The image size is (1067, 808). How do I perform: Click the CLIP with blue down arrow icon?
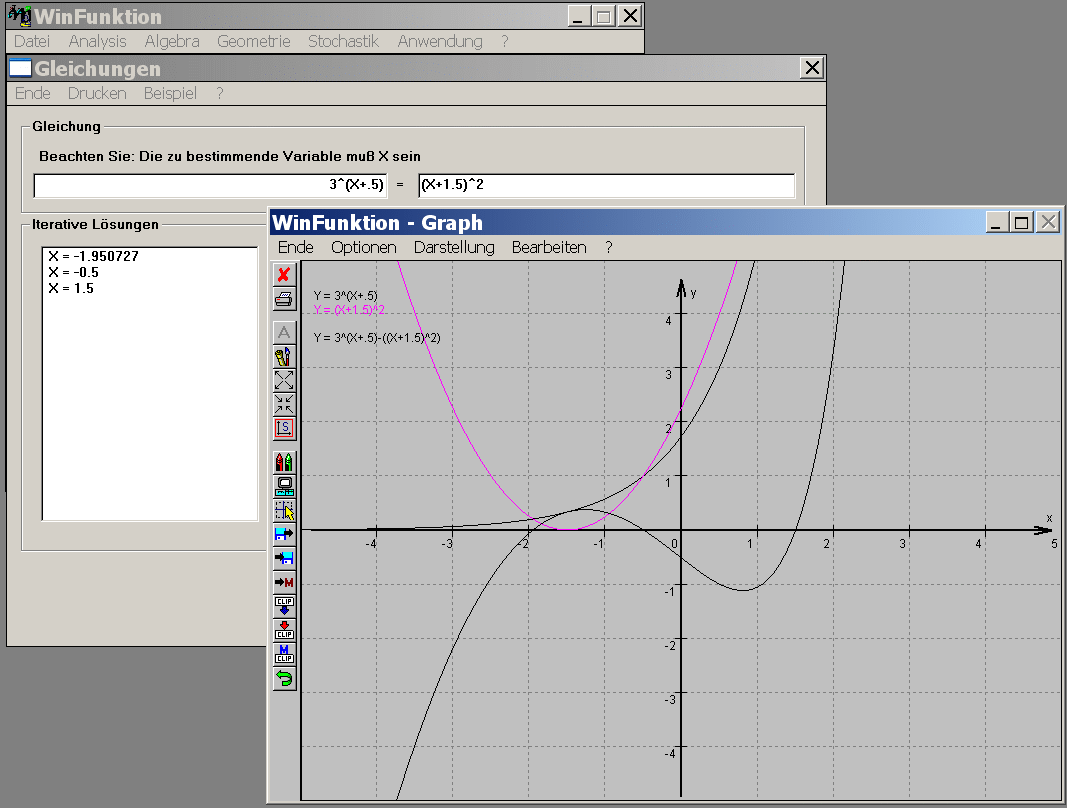tap(284, 606)
